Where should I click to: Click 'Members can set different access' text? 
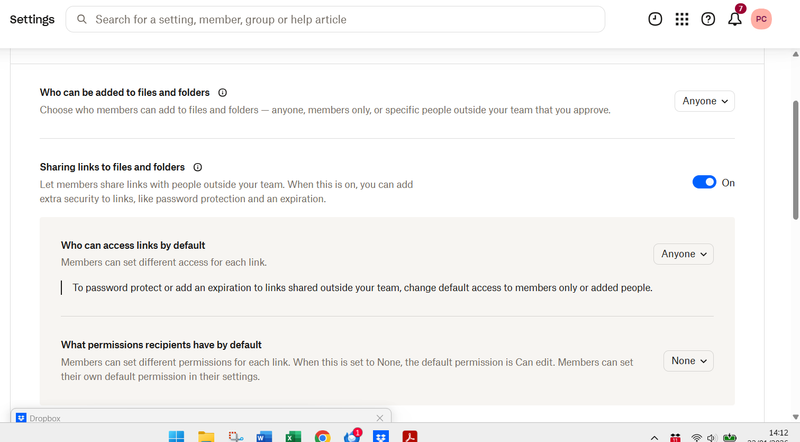point(164,262)
